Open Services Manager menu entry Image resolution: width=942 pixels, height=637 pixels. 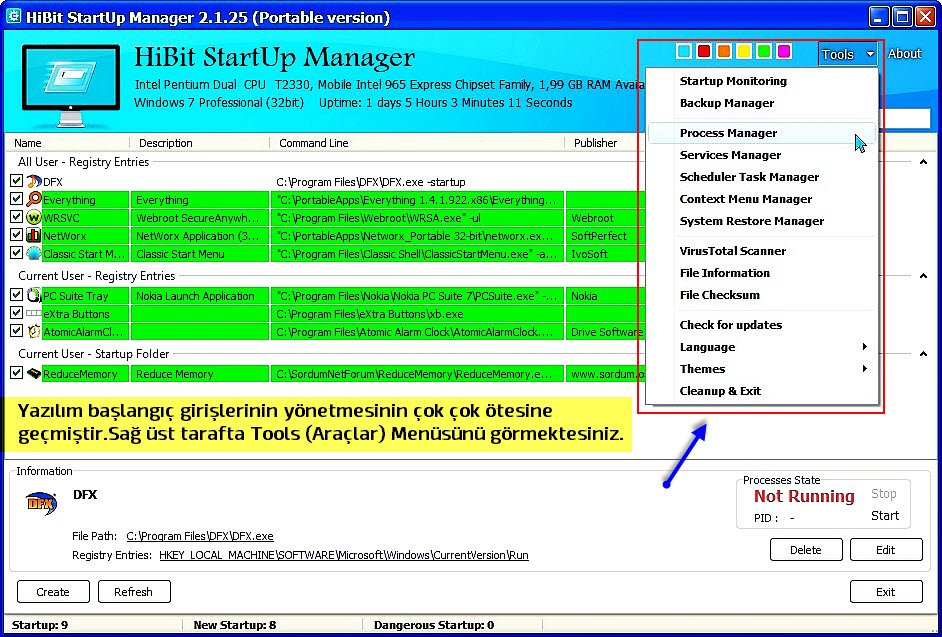(761, 155)
